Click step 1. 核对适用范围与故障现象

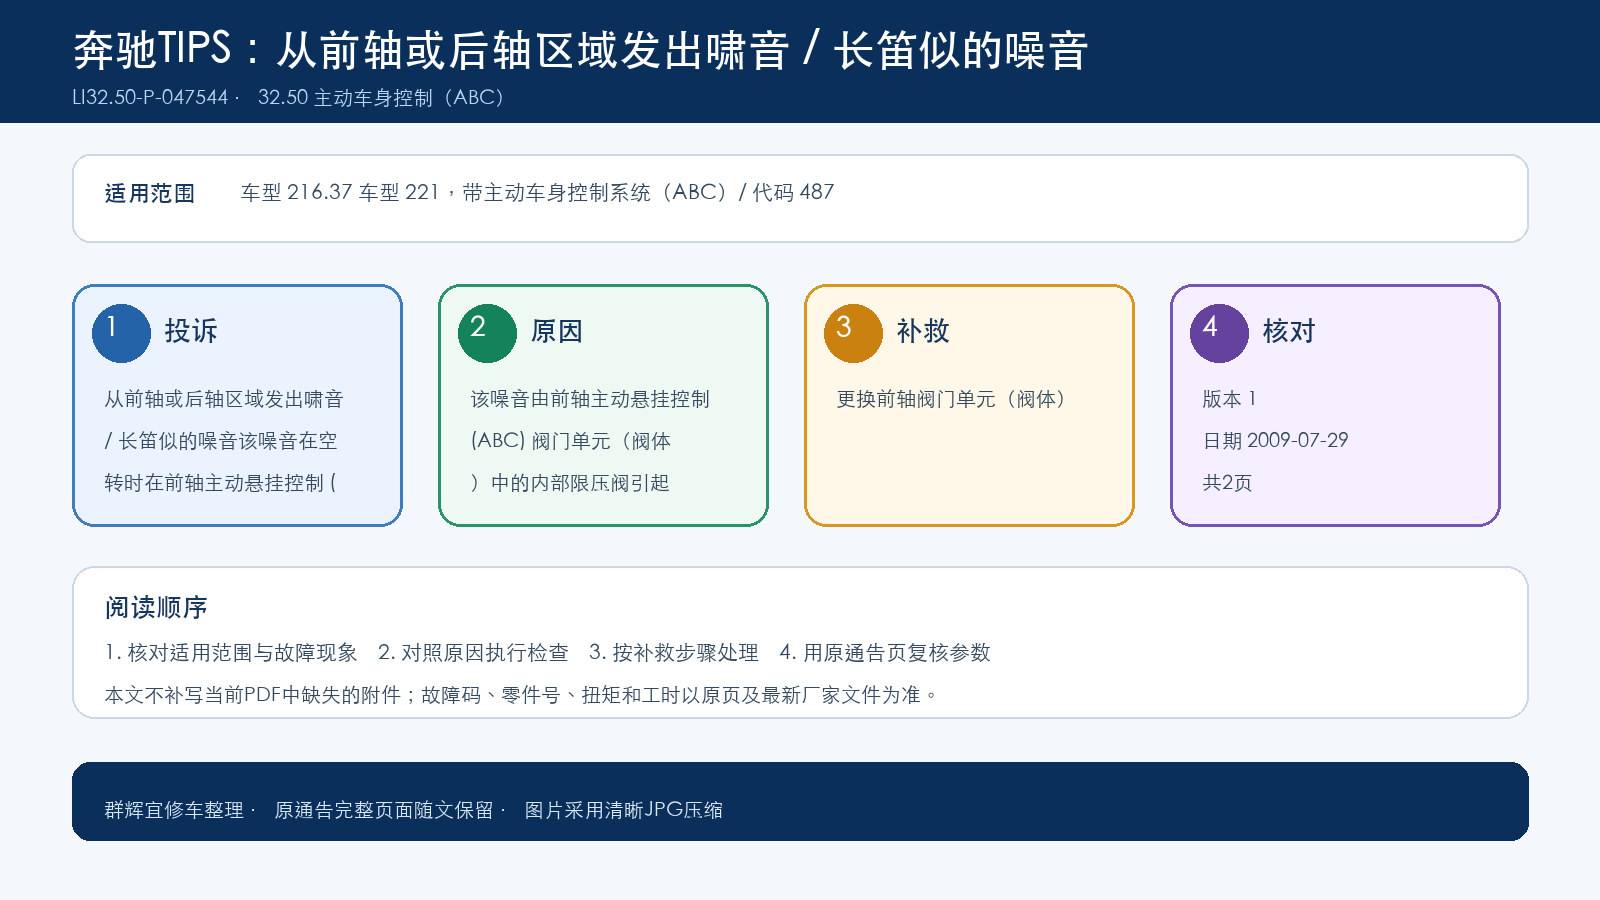231,653
